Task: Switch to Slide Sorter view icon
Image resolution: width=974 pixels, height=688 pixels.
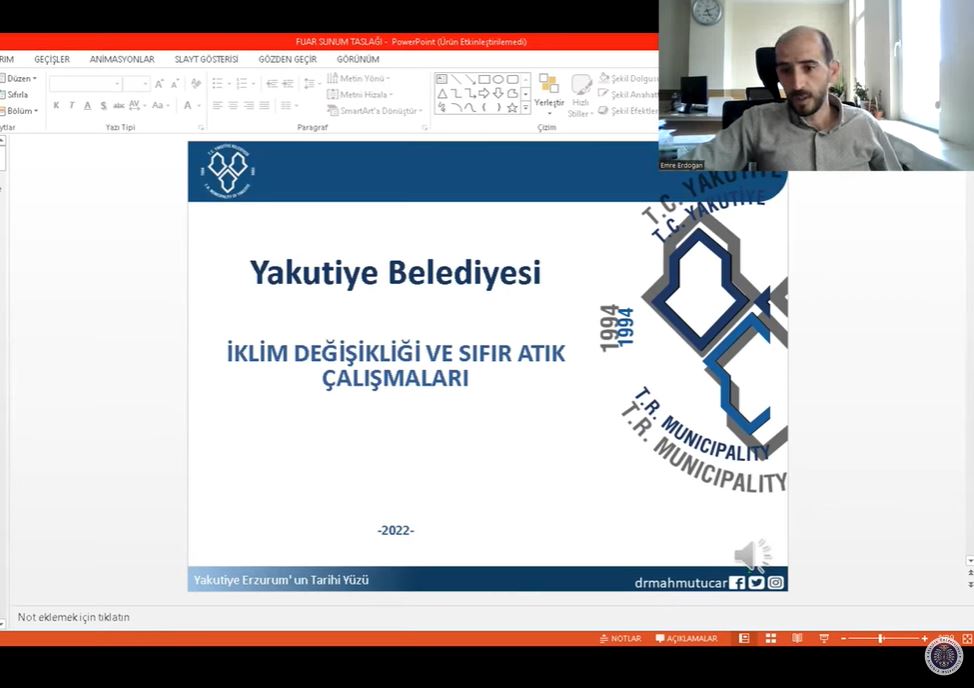Action: click(x=771, y=638)
